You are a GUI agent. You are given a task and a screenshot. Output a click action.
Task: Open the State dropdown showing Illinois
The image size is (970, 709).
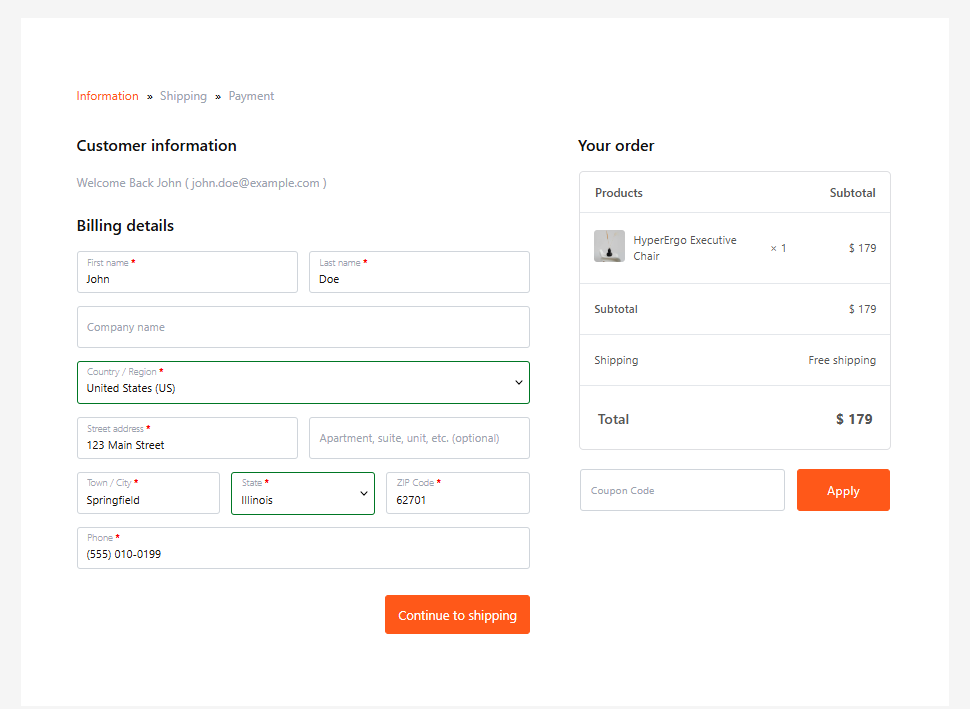(x=303, y=493)
